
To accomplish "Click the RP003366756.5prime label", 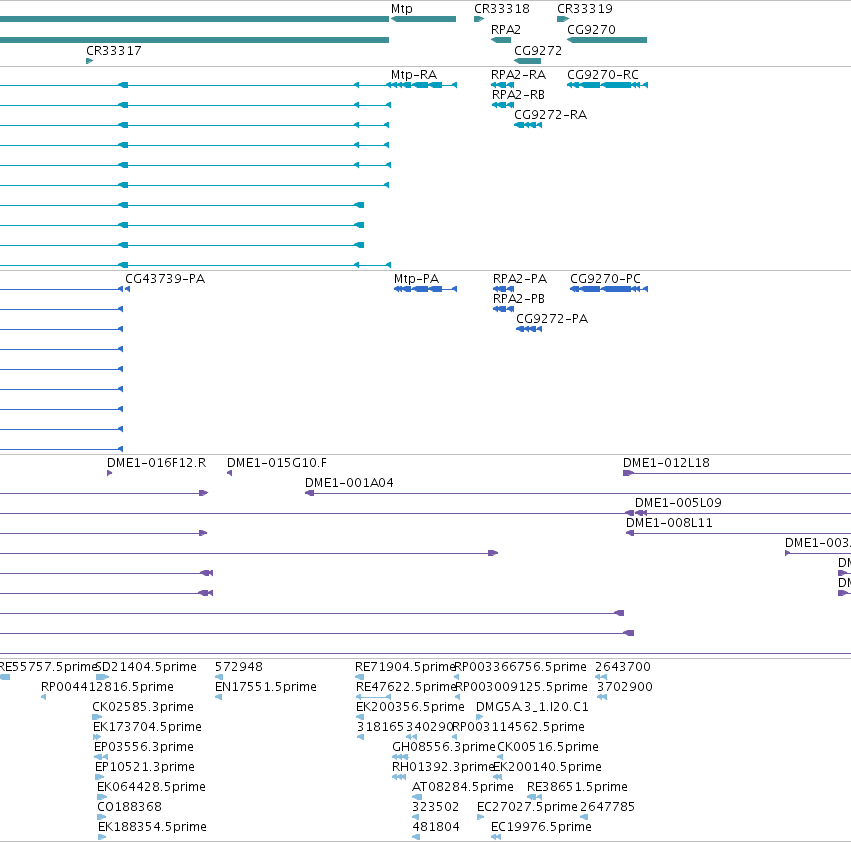I will [x=520, y=667].
